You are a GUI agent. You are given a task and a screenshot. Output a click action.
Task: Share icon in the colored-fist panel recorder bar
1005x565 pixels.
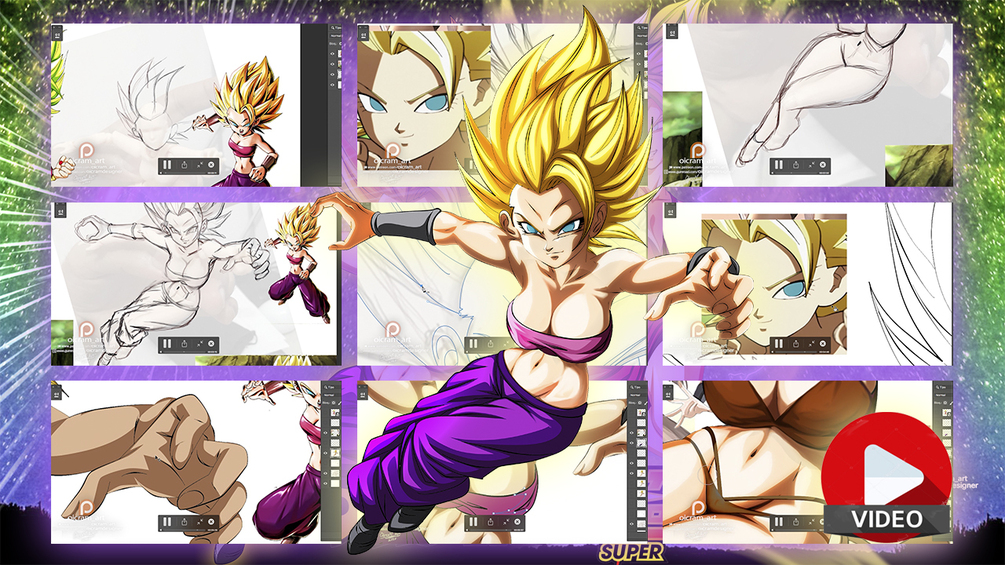click(x=184, y=522)
